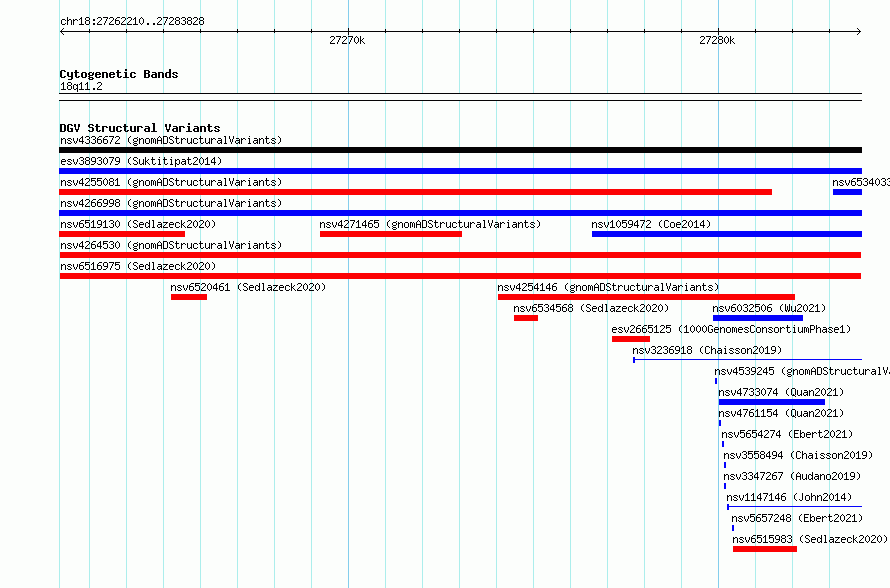Open nsv5654274 (Ebert2021) label
Viewport: 890px width, 588px height.
(x=787, y=434)
